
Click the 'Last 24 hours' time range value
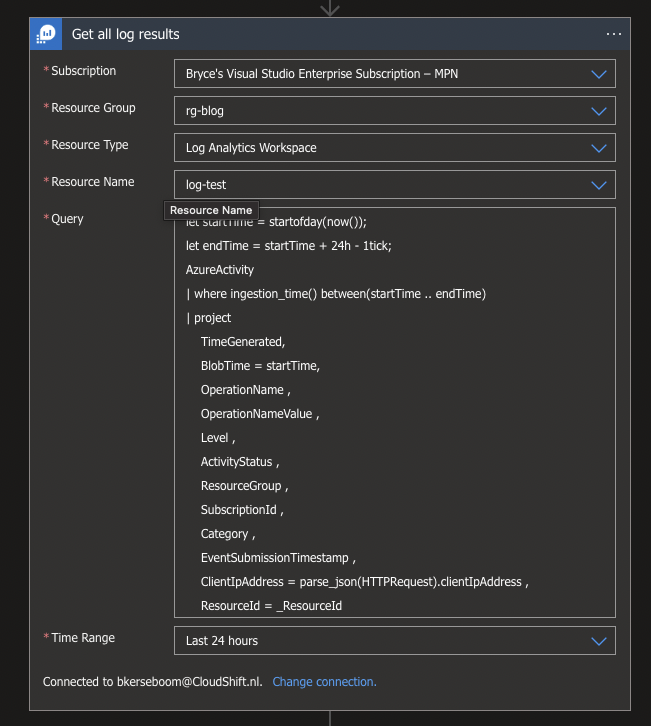pos(222,641)
